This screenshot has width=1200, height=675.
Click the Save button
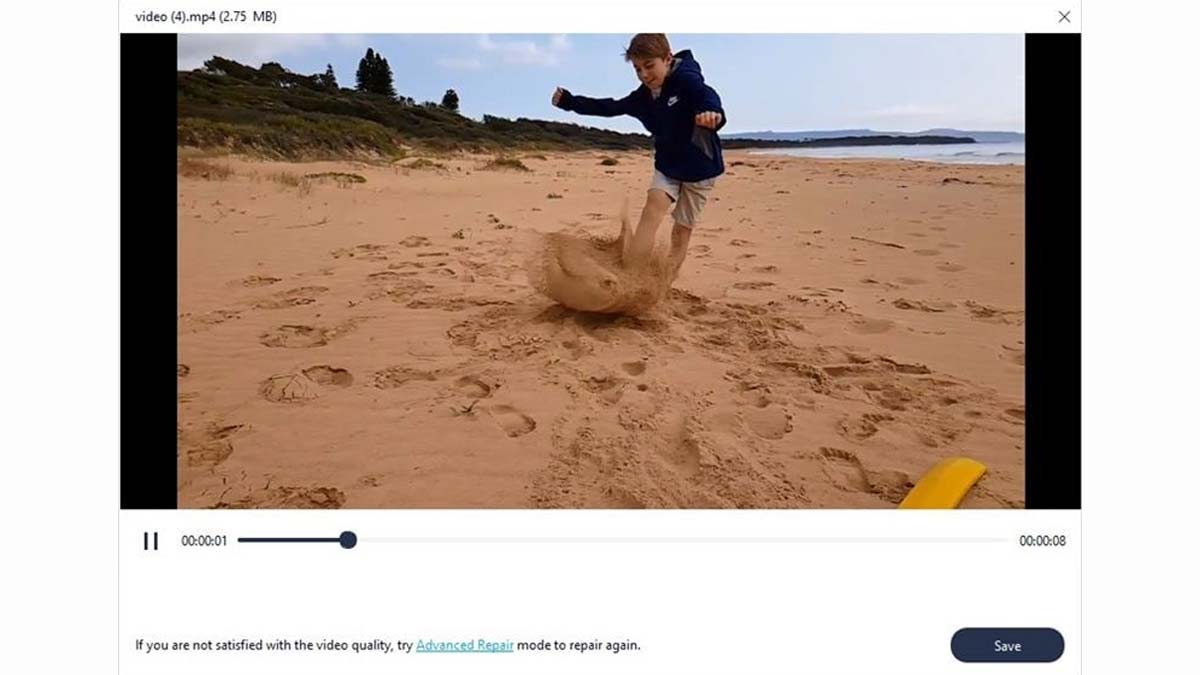pyautogui.click(x=1007, y=646)
